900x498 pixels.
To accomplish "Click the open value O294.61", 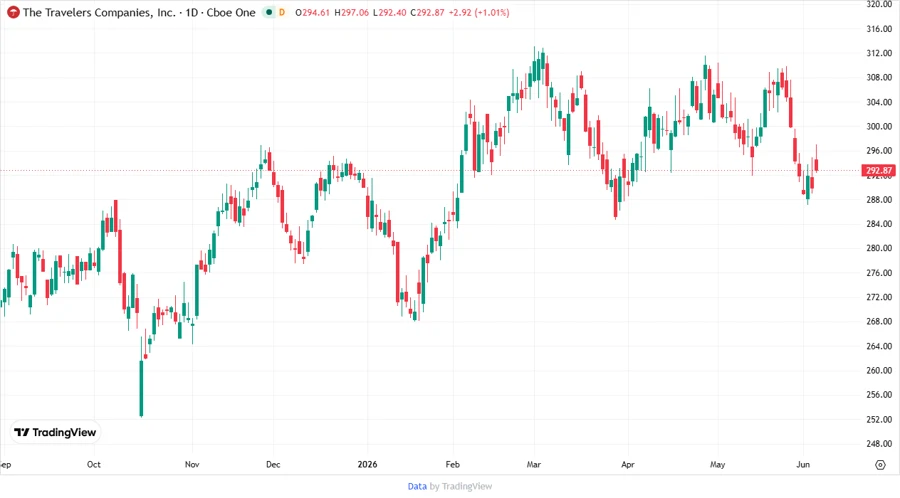I will (x=312, y=13).
